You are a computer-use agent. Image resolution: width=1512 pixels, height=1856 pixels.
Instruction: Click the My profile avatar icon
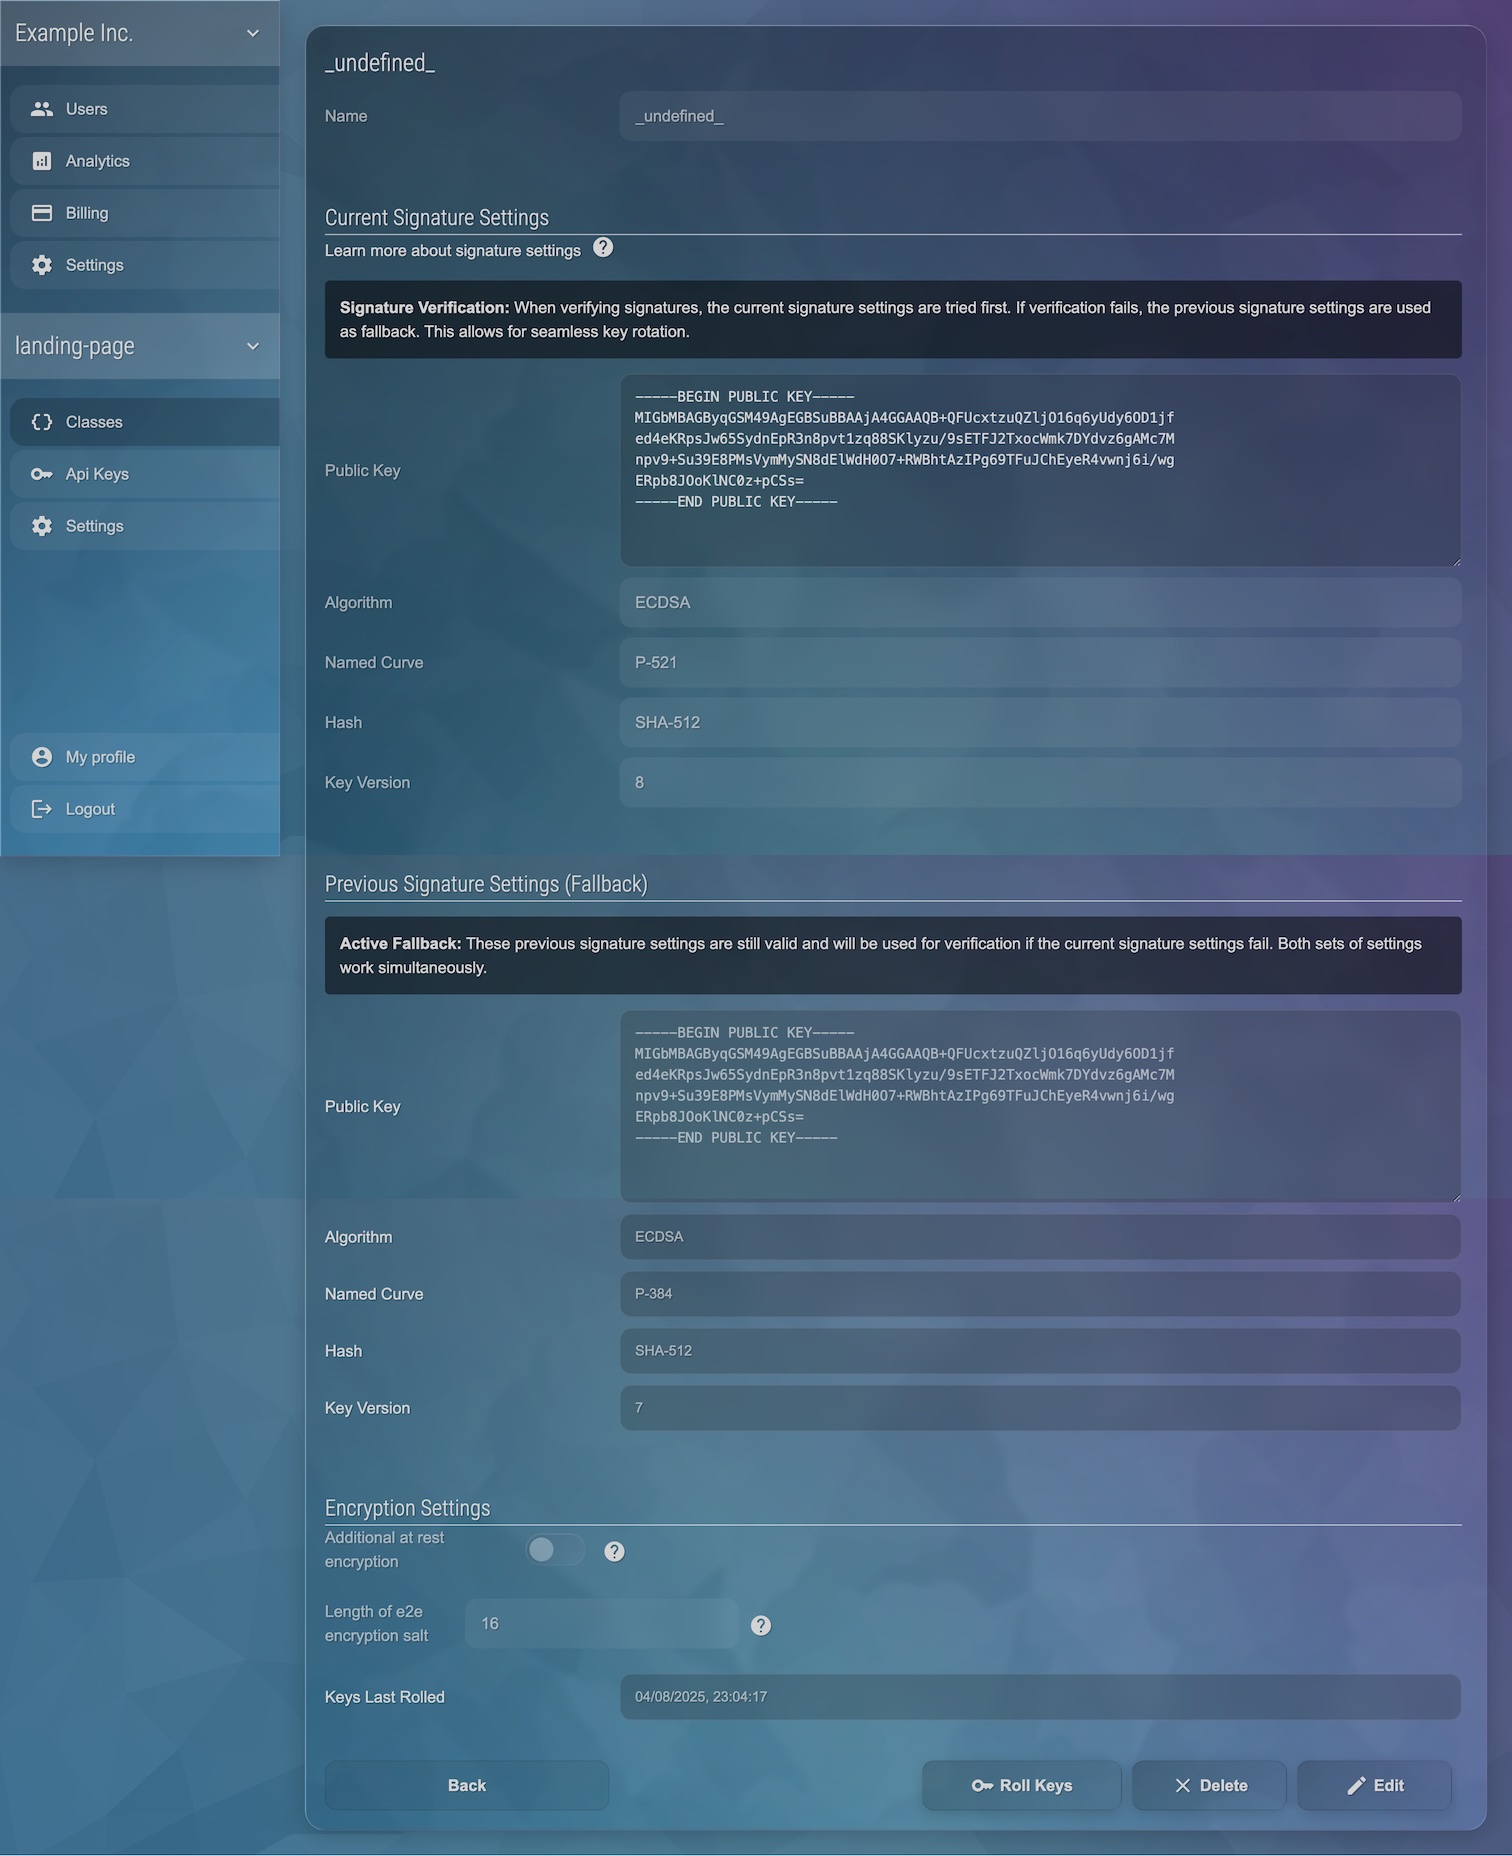(x=41, y=757)
